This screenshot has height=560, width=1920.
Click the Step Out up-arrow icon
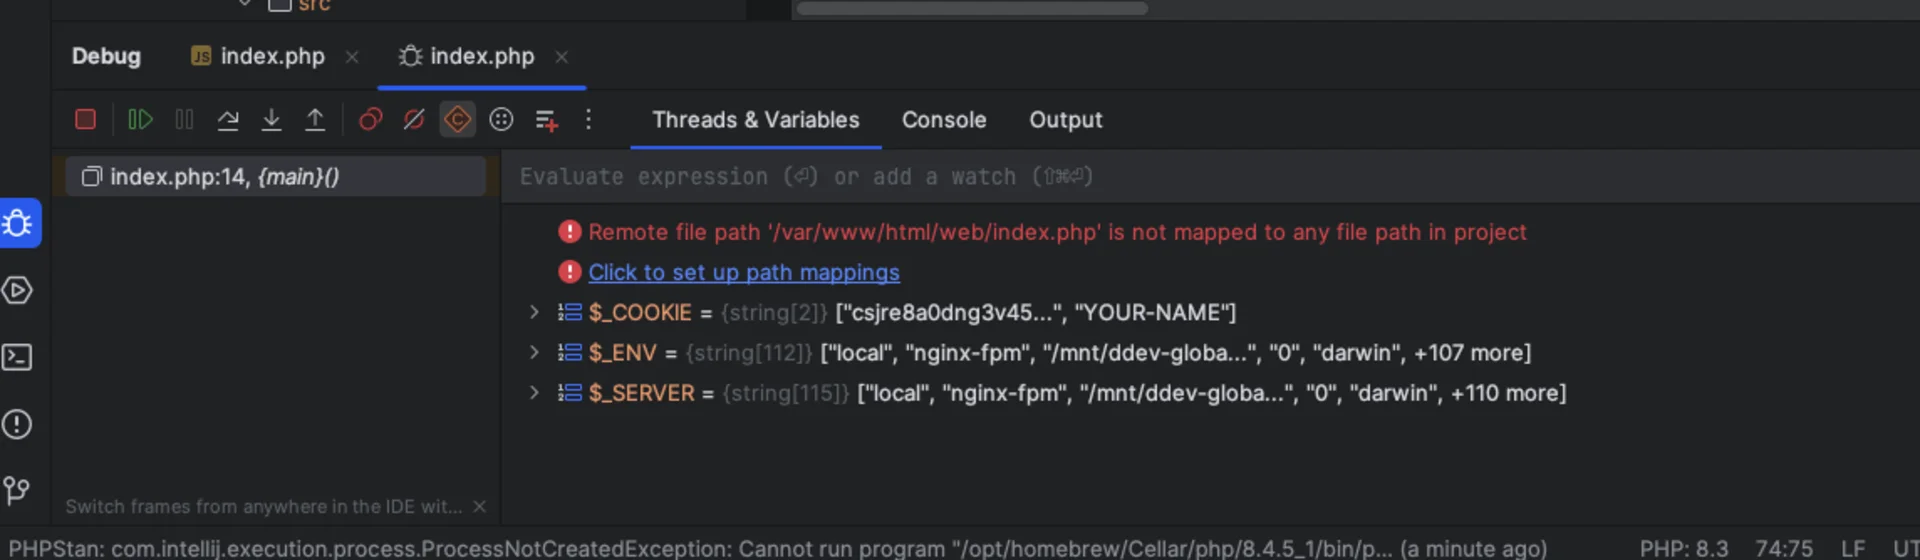pos(315,120)
